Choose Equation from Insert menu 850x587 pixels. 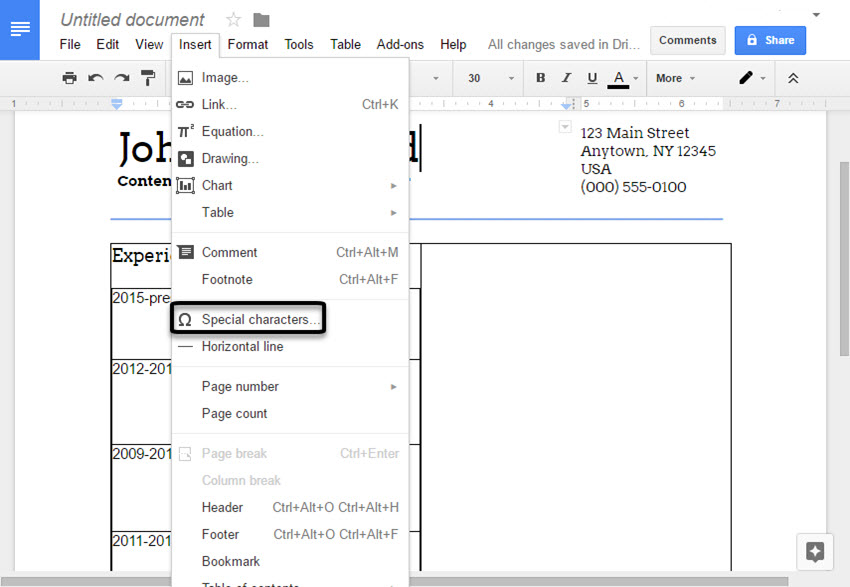click(290, 132)
